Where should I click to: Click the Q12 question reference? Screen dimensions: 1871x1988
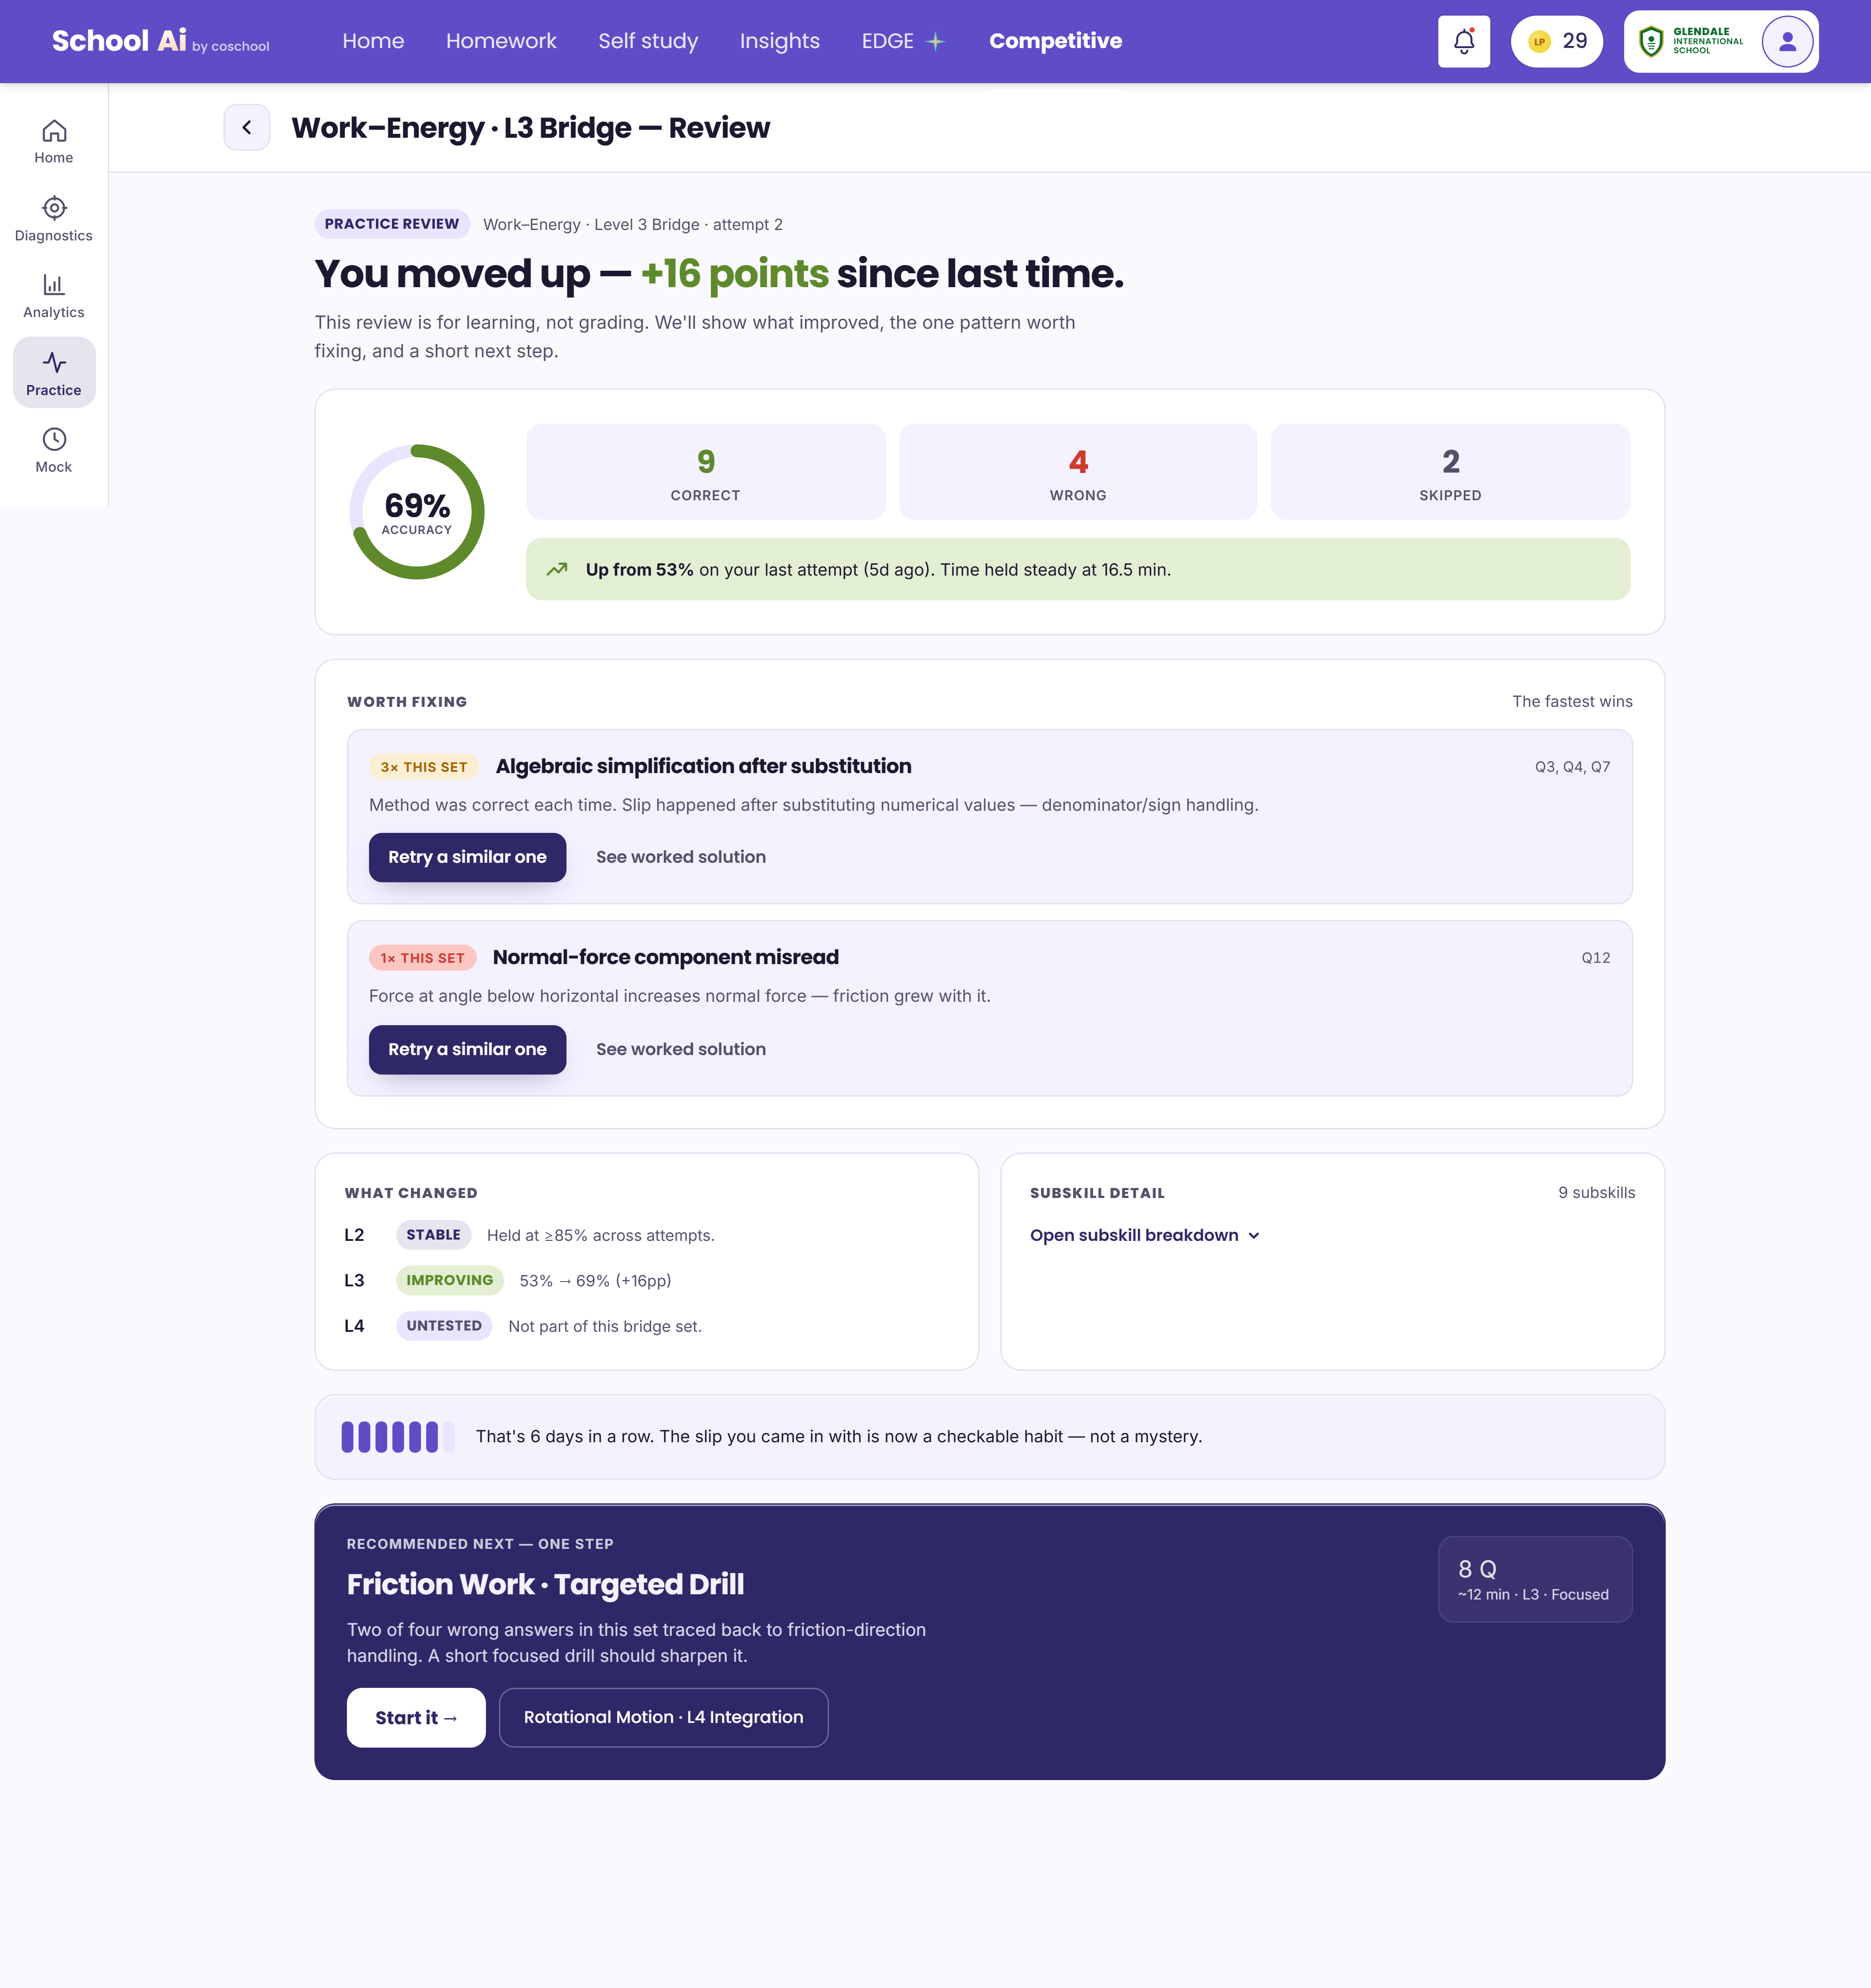tap(1596, 958)
